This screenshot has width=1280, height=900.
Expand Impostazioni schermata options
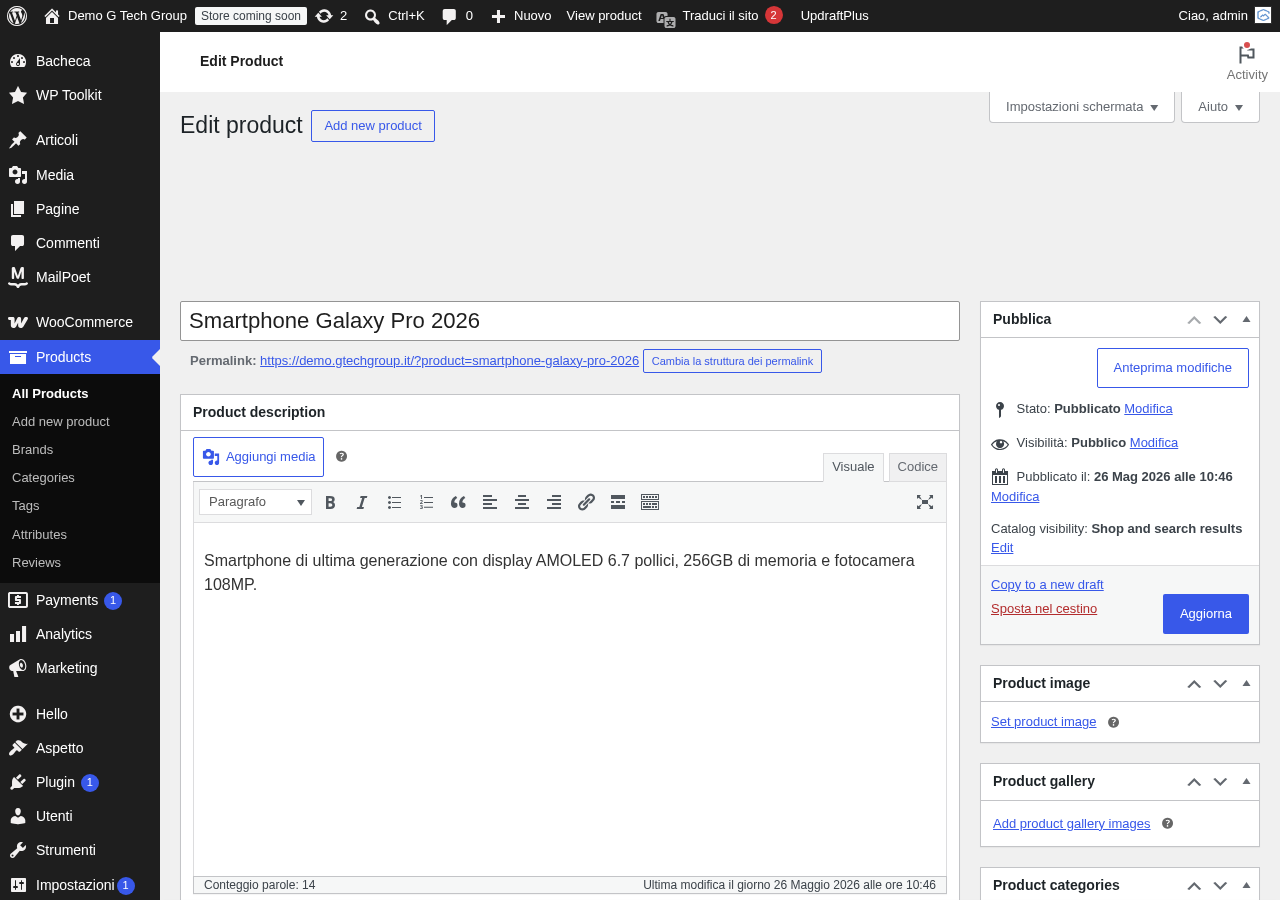[x=1082, y=107]
